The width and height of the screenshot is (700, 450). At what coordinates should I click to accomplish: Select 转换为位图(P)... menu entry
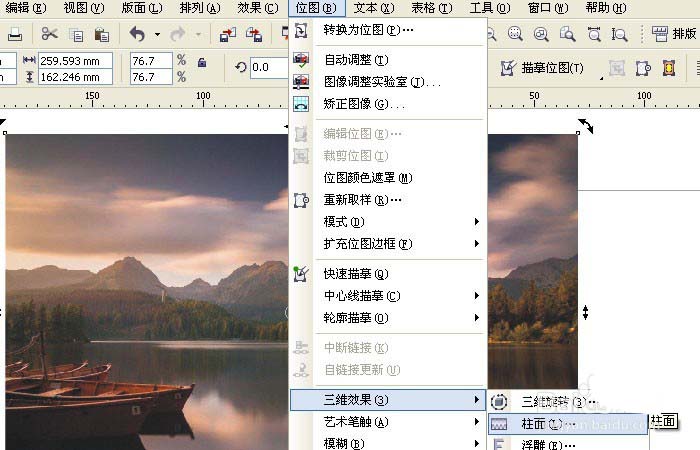click(x=388, y=30)
